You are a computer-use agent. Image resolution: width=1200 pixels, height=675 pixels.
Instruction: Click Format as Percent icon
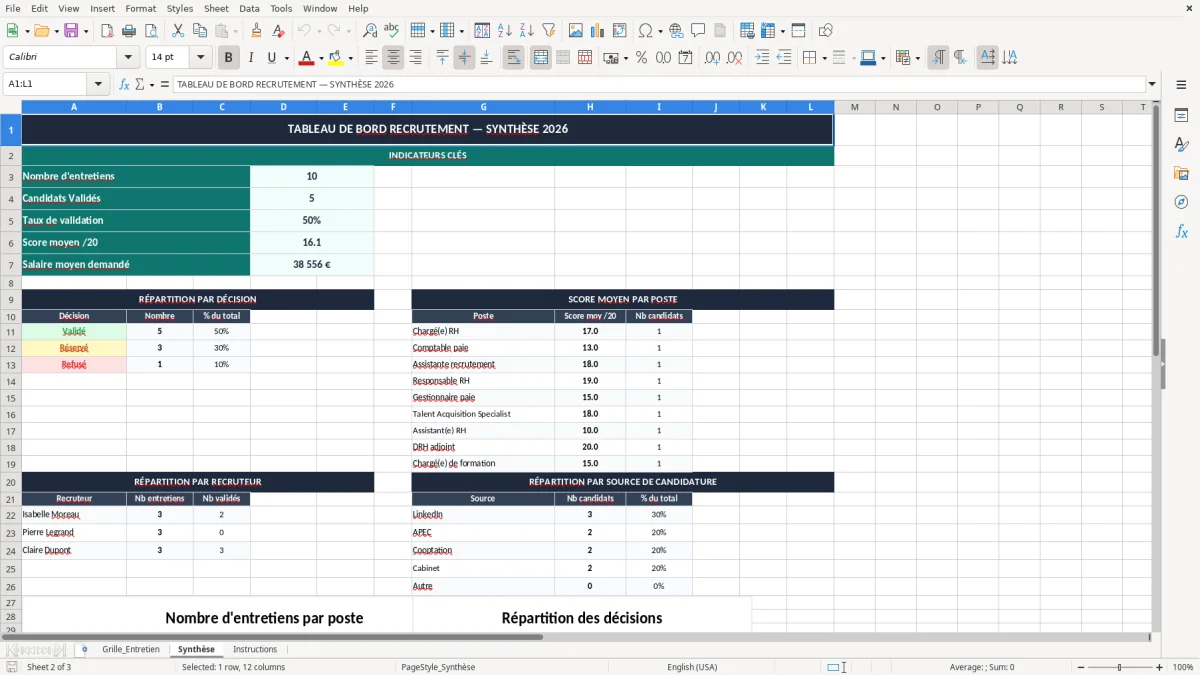[x=641, y=58]
